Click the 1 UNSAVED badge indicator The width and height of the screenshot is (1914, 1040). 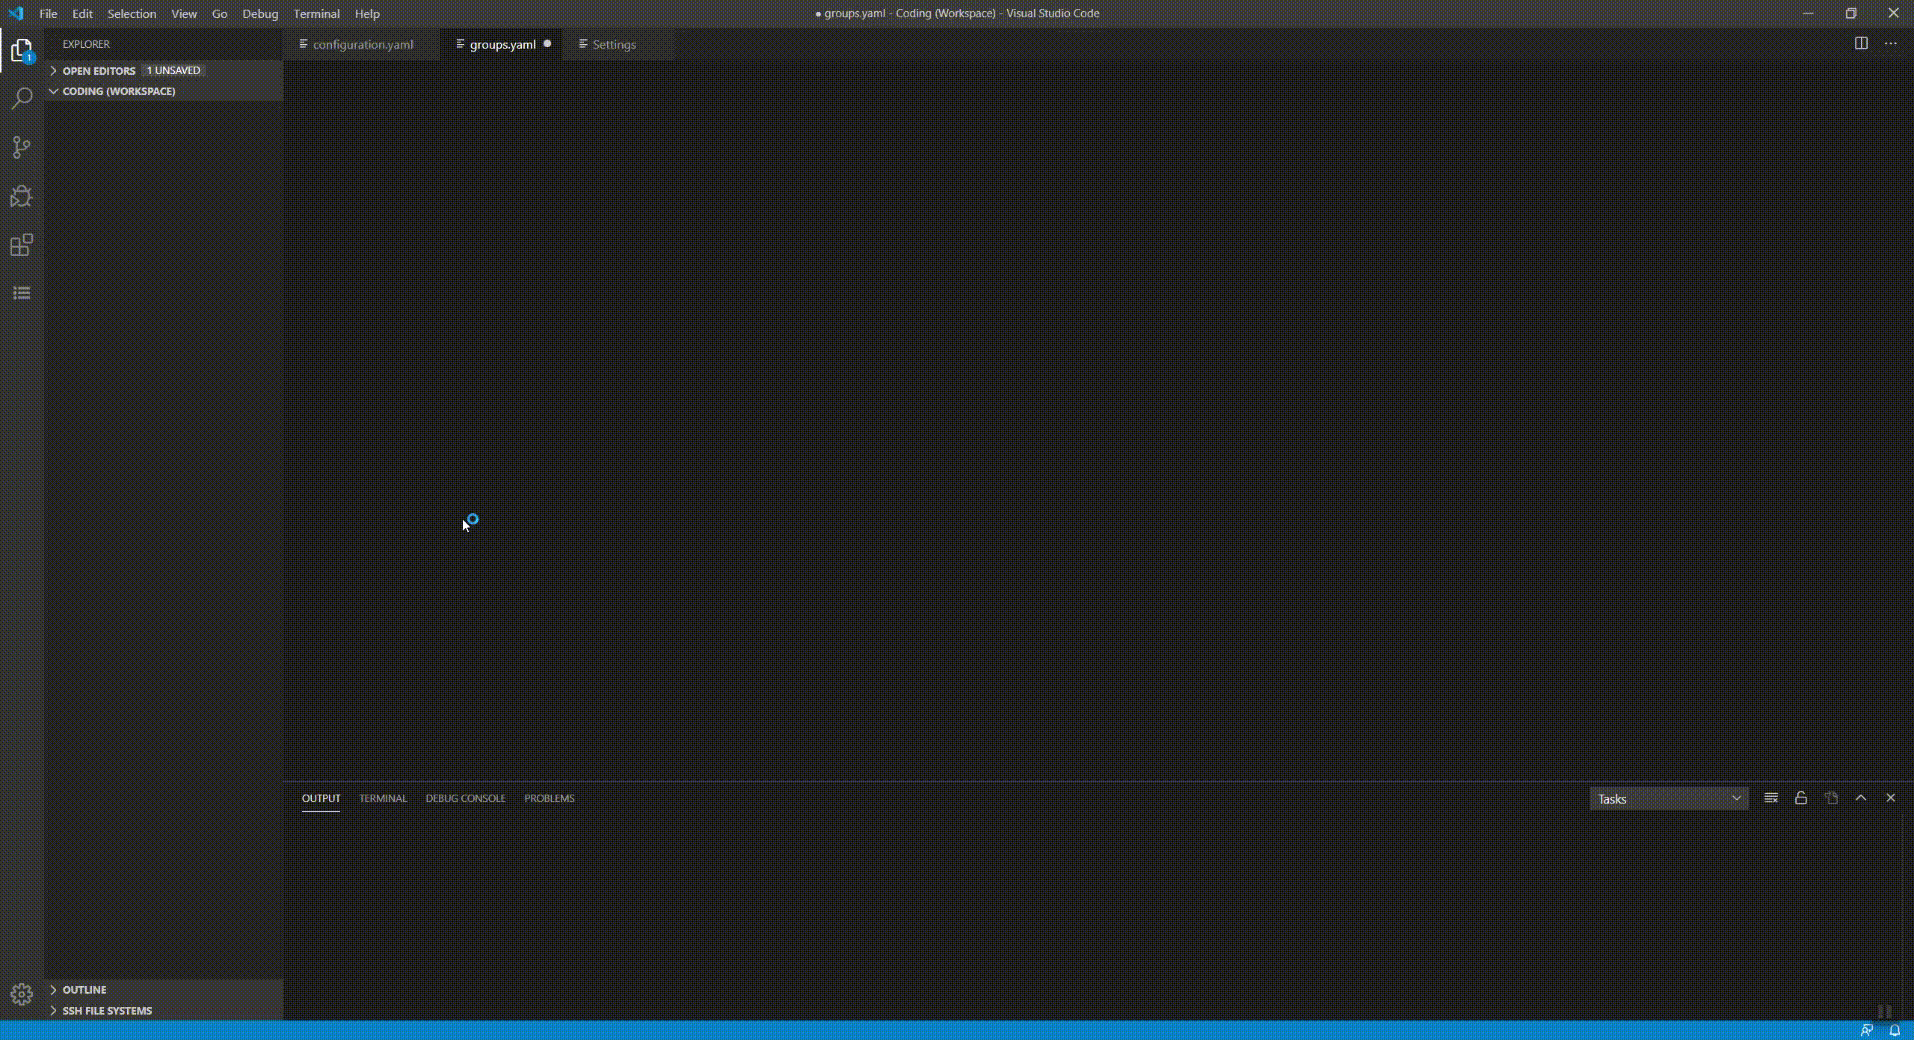pos(174,70)
